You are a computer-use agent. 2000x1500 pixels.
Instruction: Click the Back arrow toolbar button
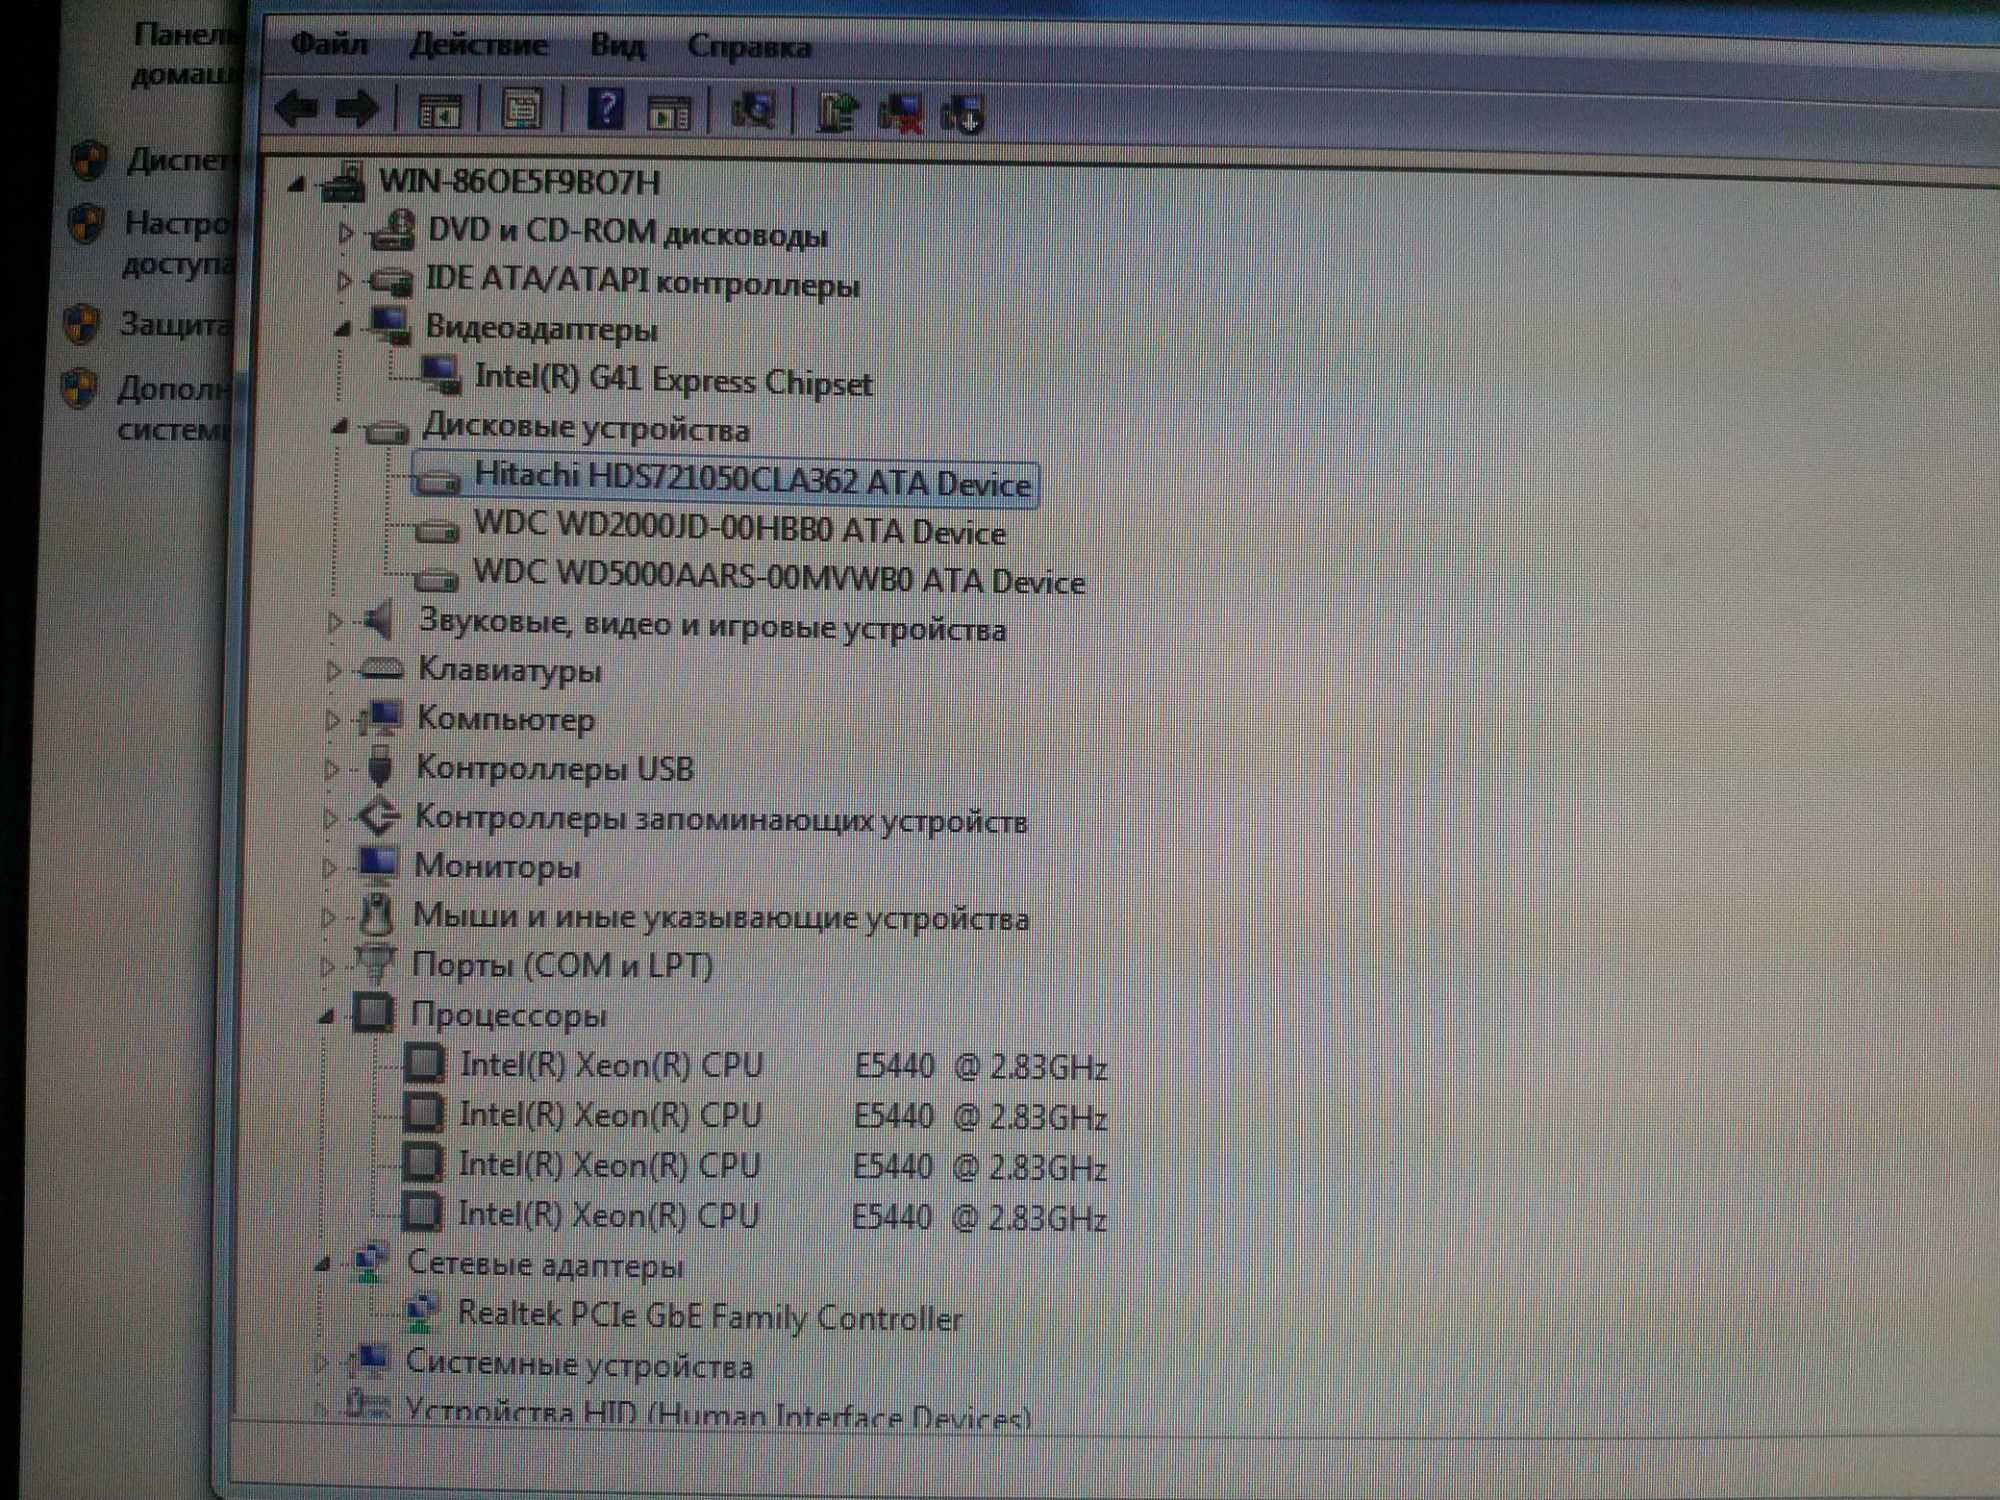(296, 107)
